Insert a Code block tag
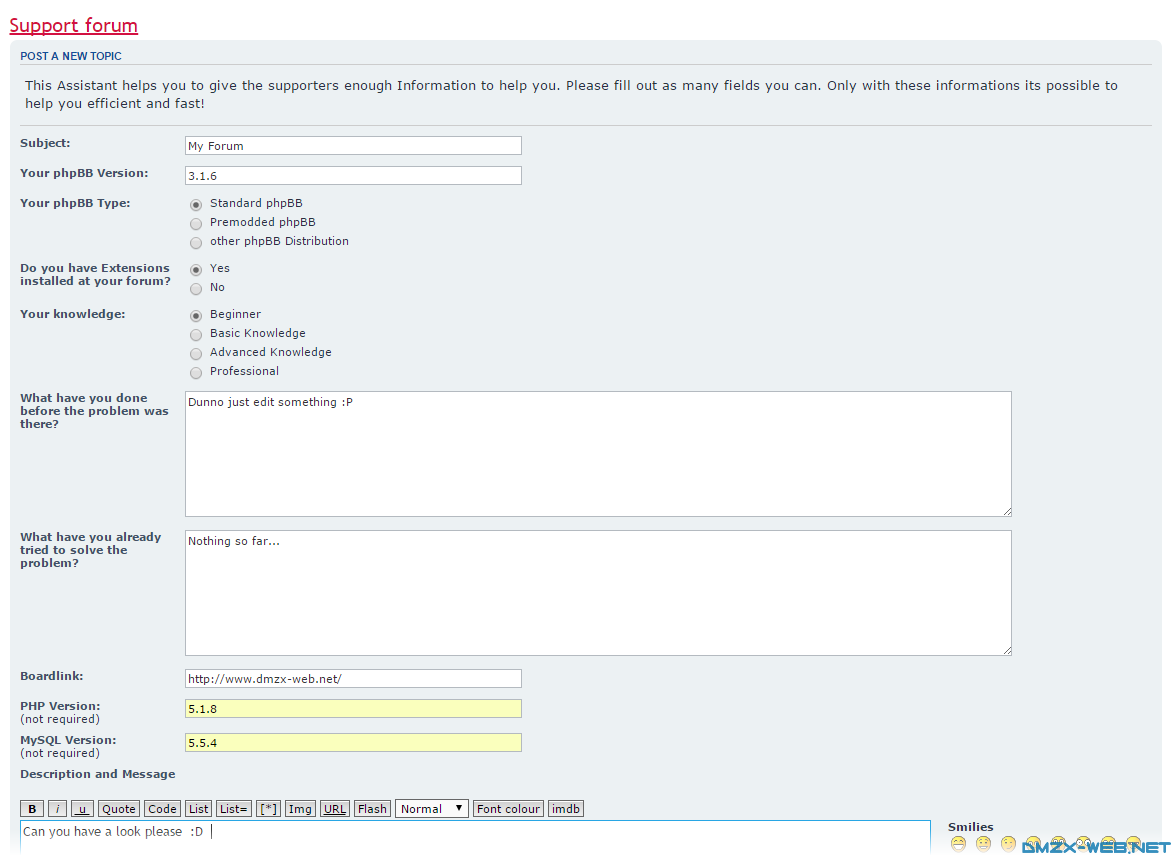Viewport: 1175px width, 856px height. tap(161, 808)
